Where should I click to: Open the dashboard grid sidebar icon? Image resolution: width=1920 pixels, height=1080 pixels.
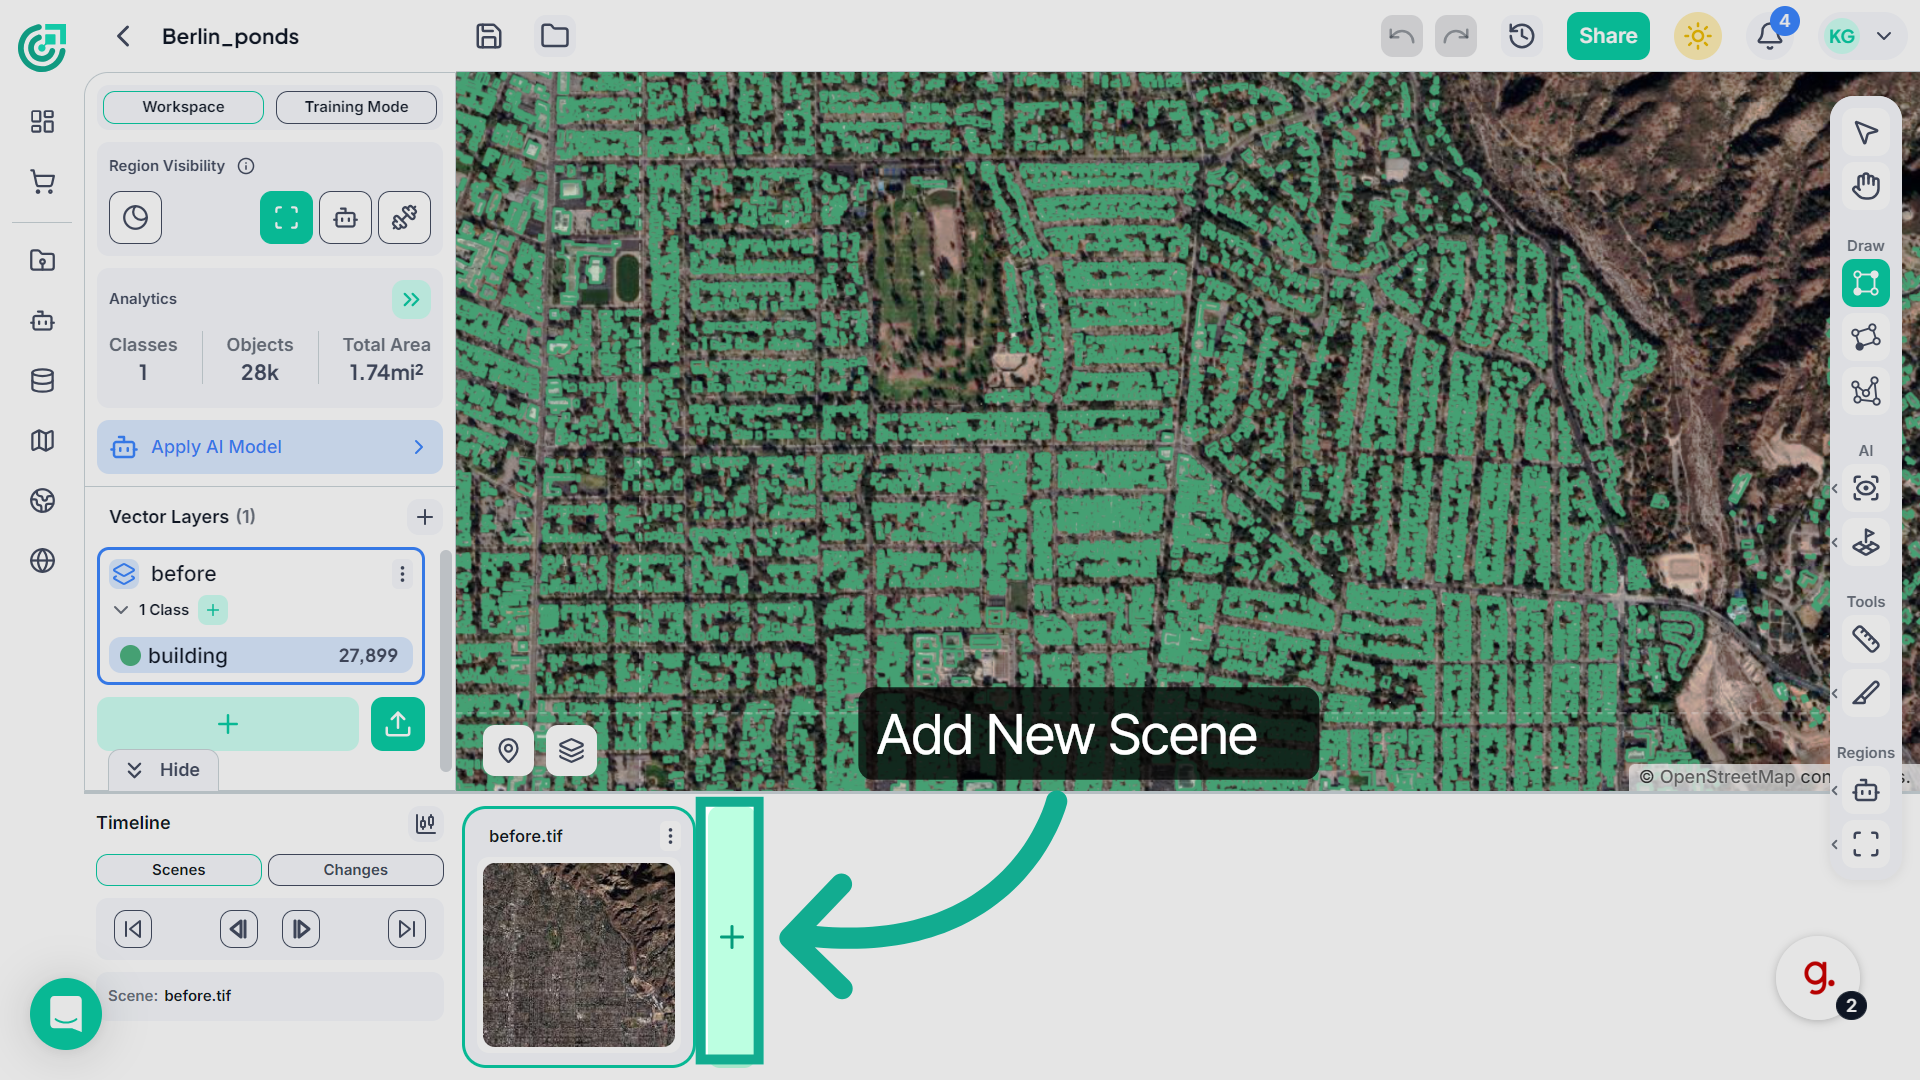coord(42,122)
